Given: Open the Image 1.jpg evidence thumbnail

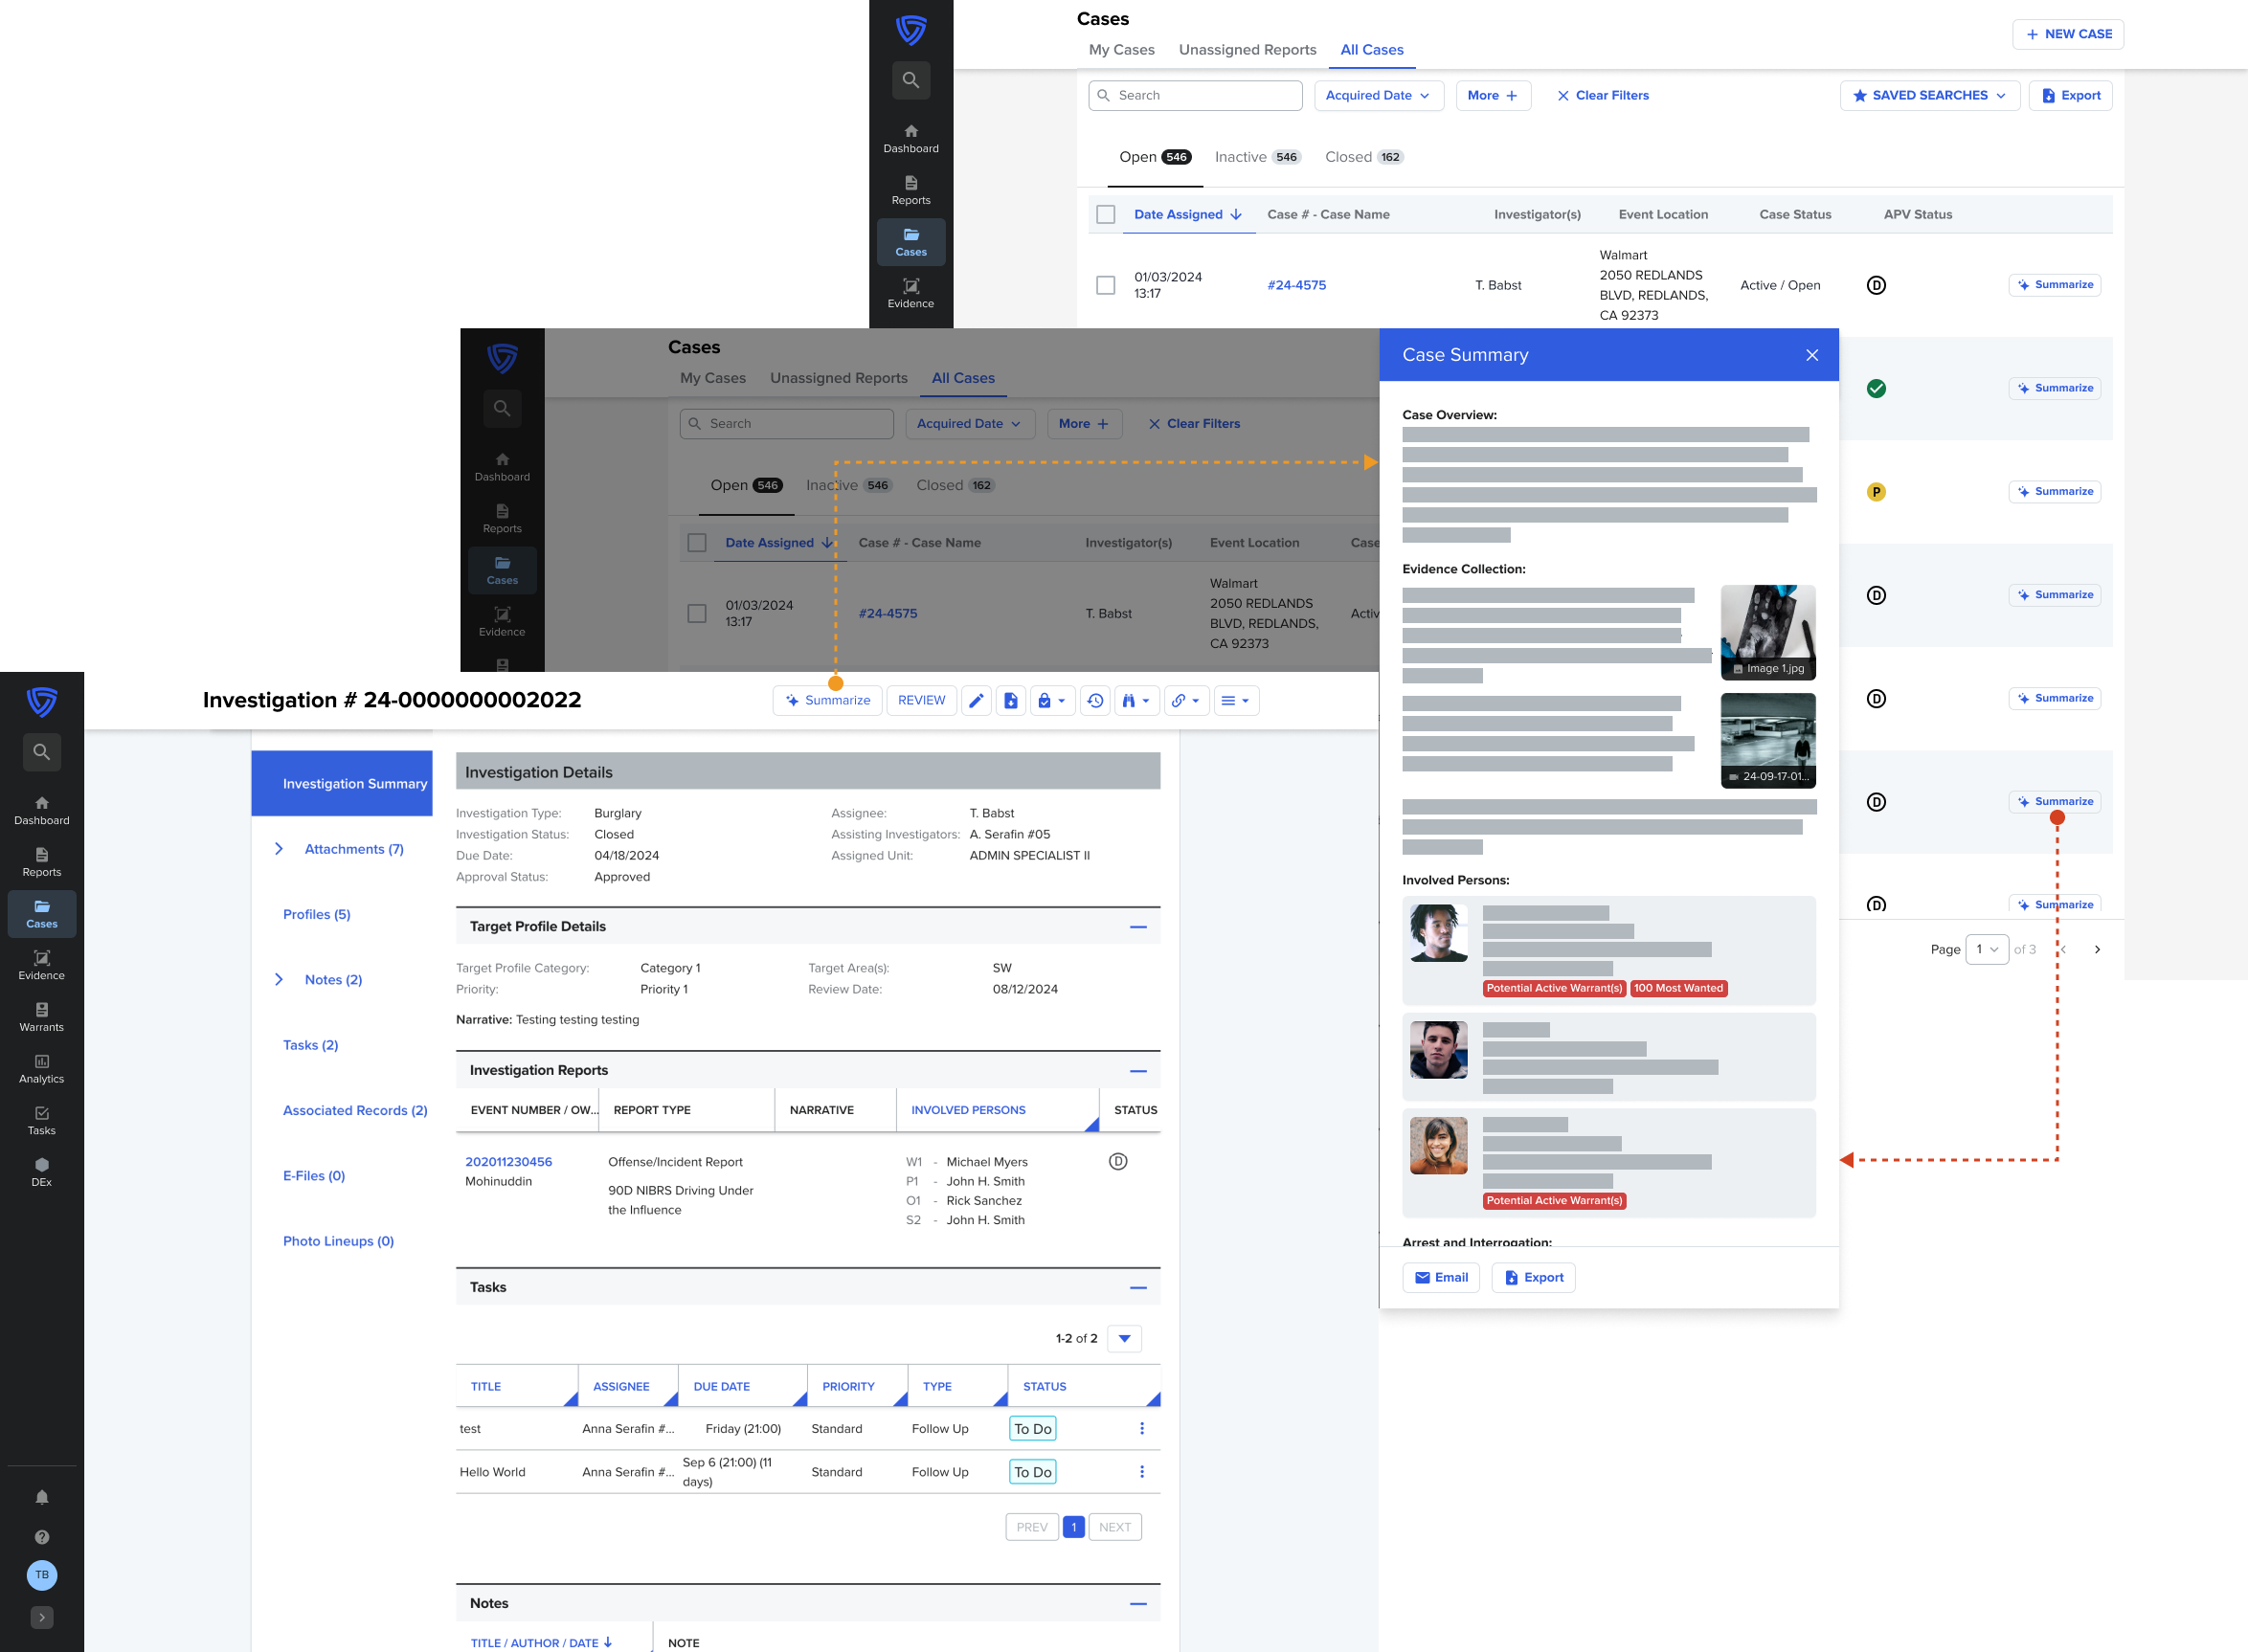Looking at the screenshot, I should 1767,632.
